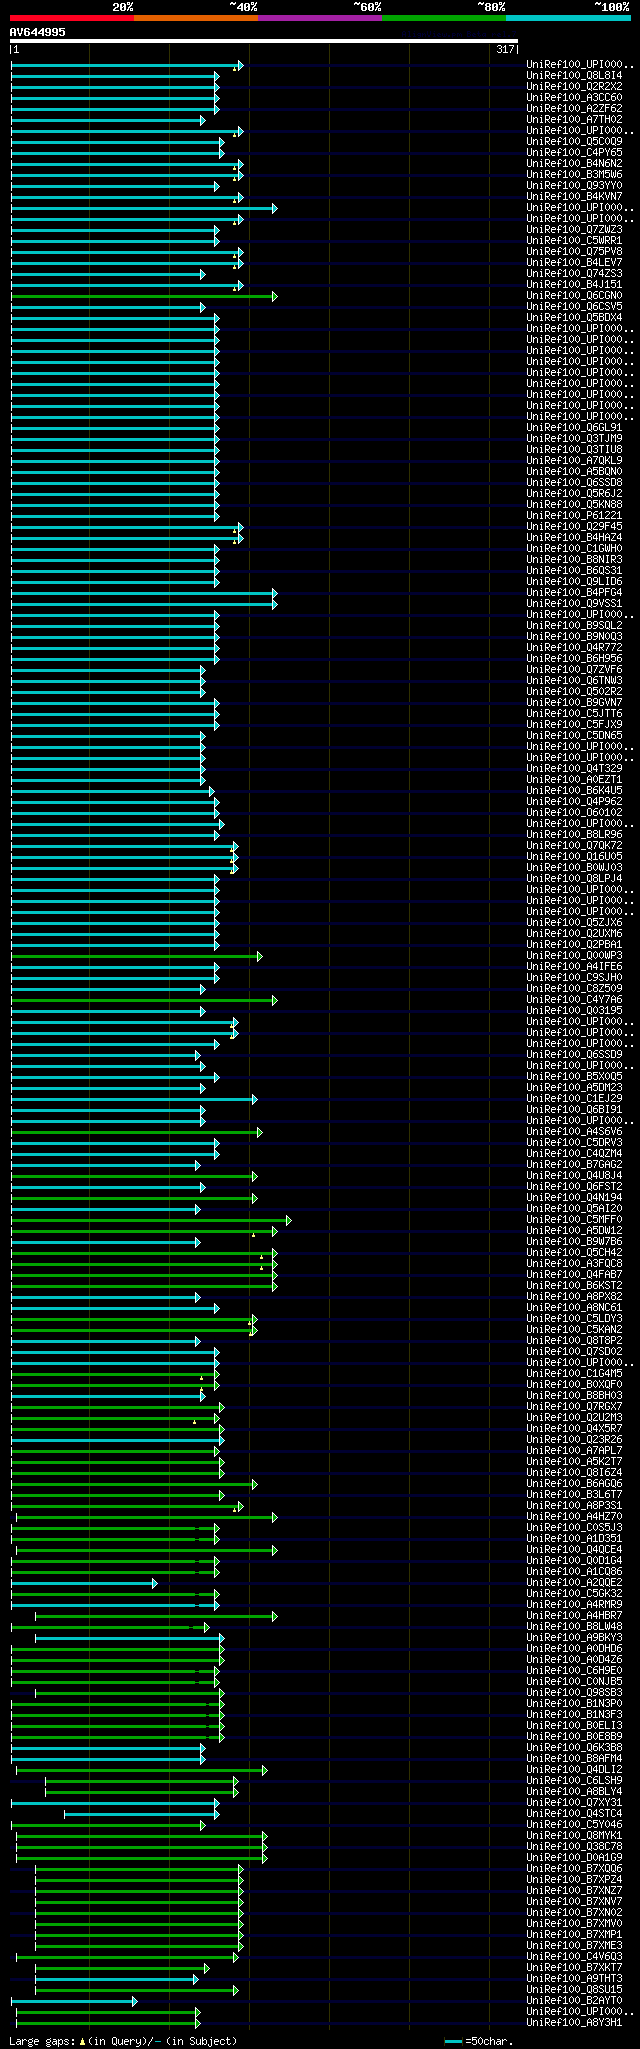The image size is (640, 2049).
Task: Select hit label UniRef100_A3CC60
Action: 574,97
